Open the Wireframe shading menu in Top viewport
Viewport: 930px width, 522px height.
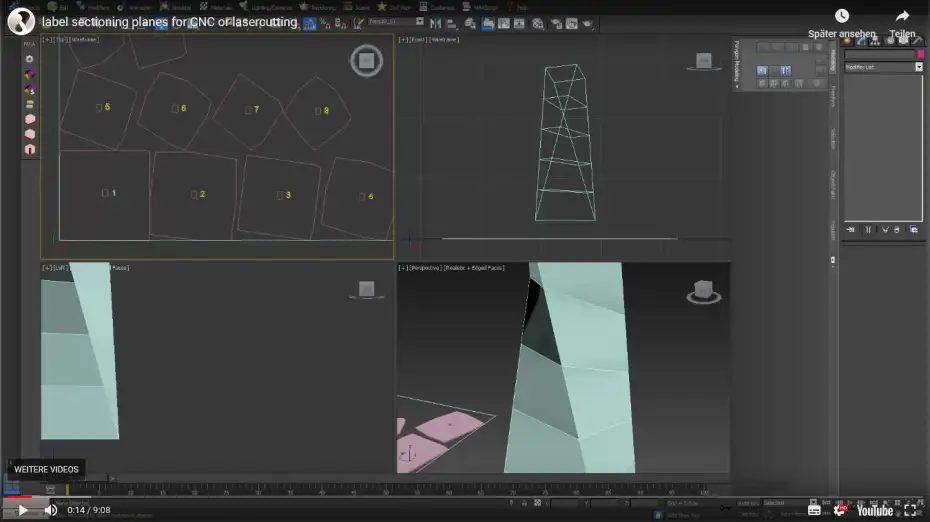(x=85, y=40)
